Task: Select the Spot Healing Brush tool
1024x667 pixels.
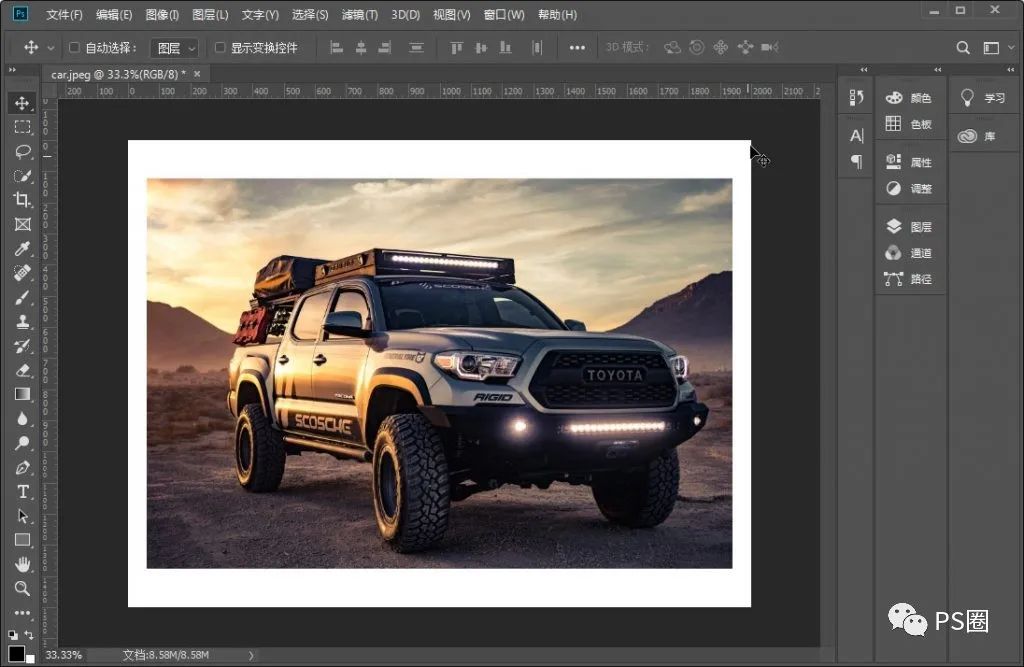Action: tap(22, 272)
